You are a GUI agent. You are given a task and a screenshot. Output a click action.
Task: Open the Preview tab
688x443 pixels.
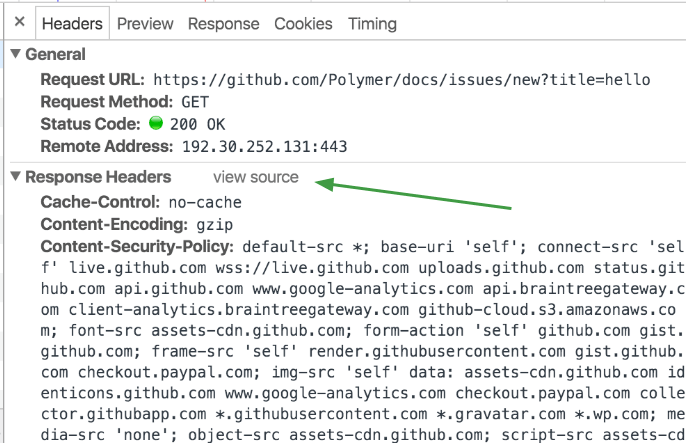click(x=146, y=23)
